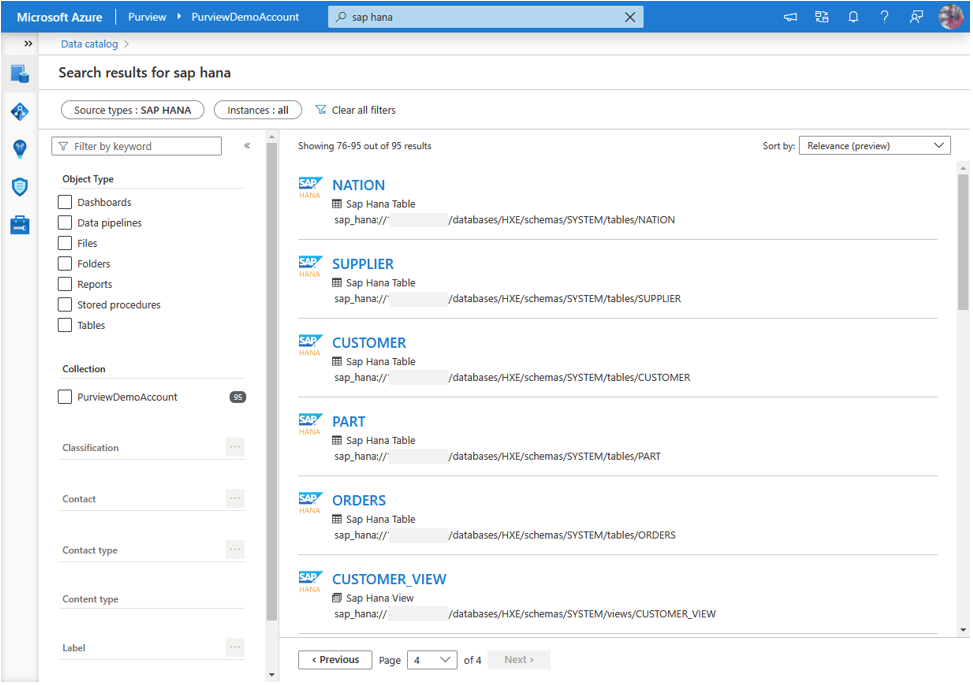
Task: Collapse the filter panel with double chevron
Action: click(247, 146)
